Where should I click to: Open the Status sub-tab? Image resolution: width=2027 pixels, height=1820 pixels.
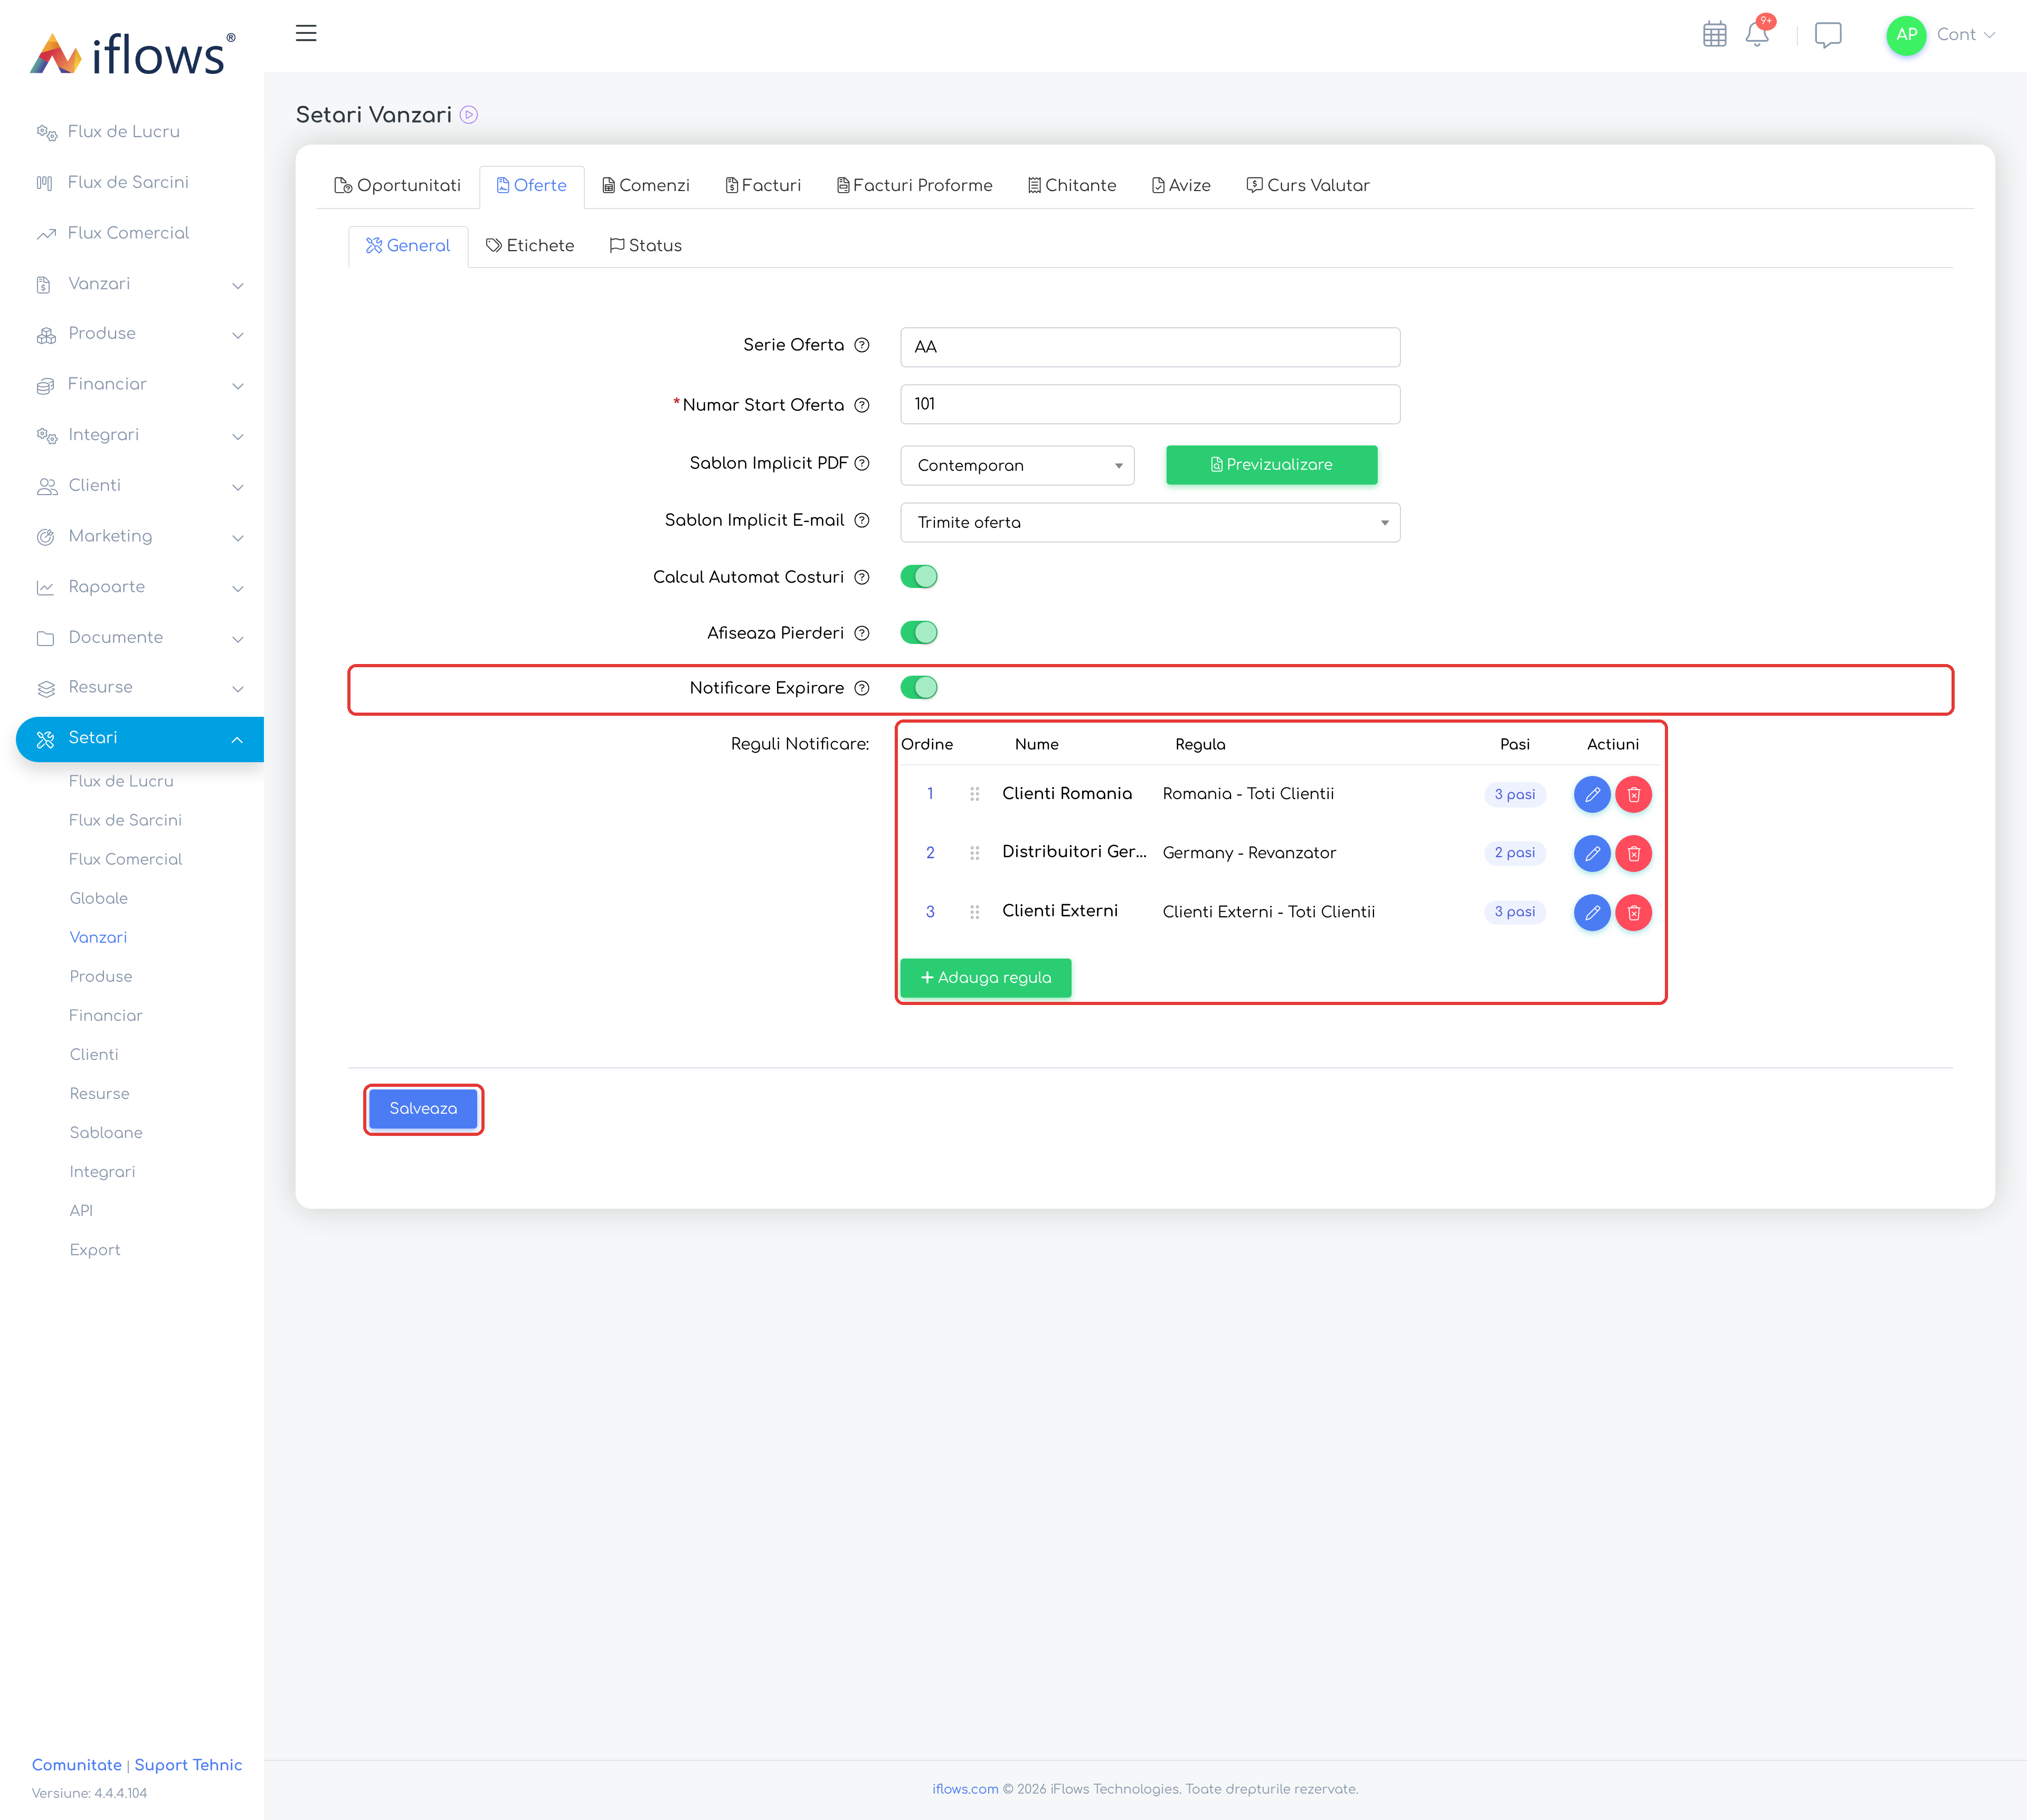pos(646,246)
